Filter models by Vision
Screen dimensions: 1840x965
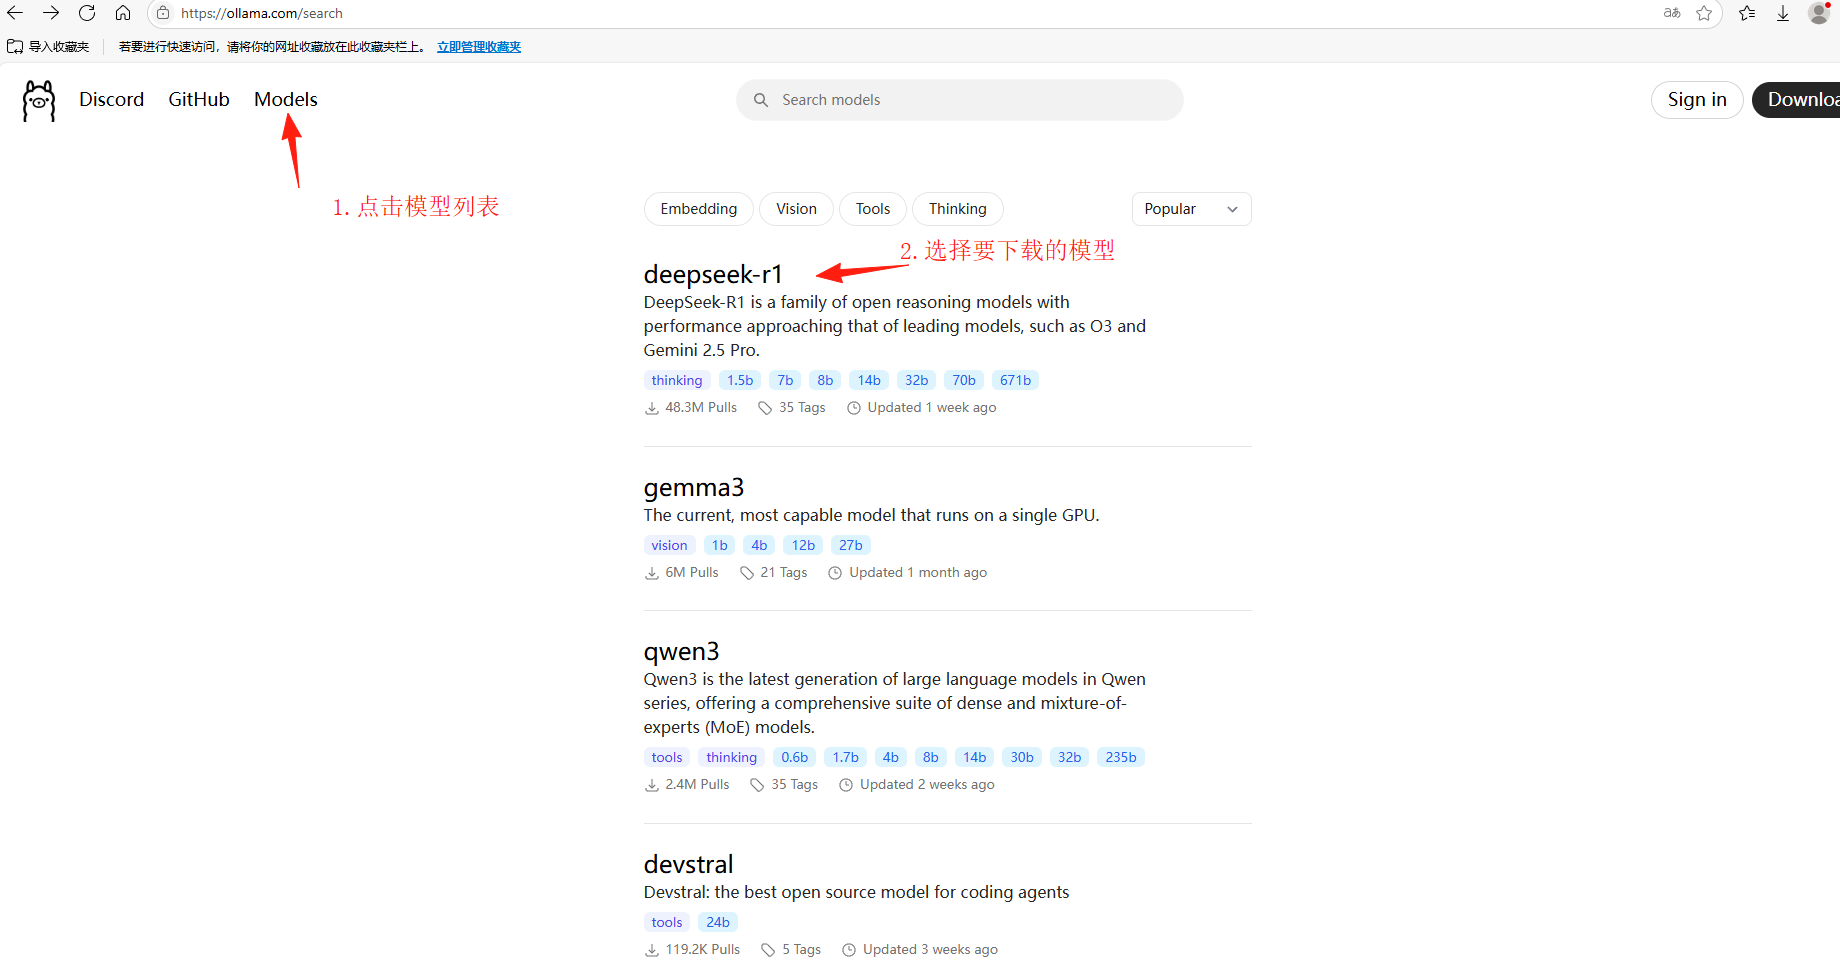click(796, 209)
